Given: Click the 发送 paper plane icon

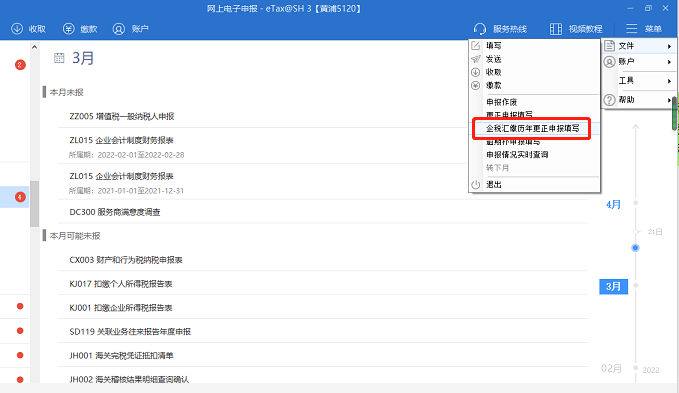Looking at the screenshot, I should 475,59.
